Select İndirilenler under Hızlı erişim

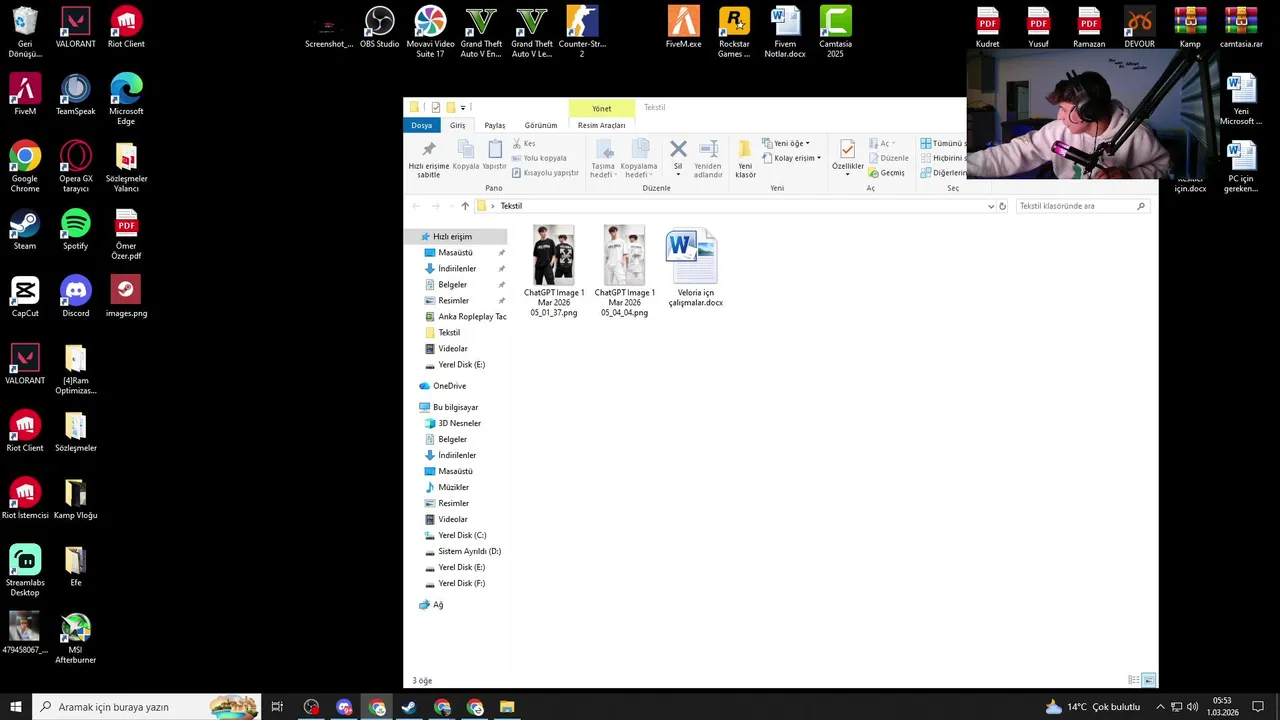(x=457, y=269)
